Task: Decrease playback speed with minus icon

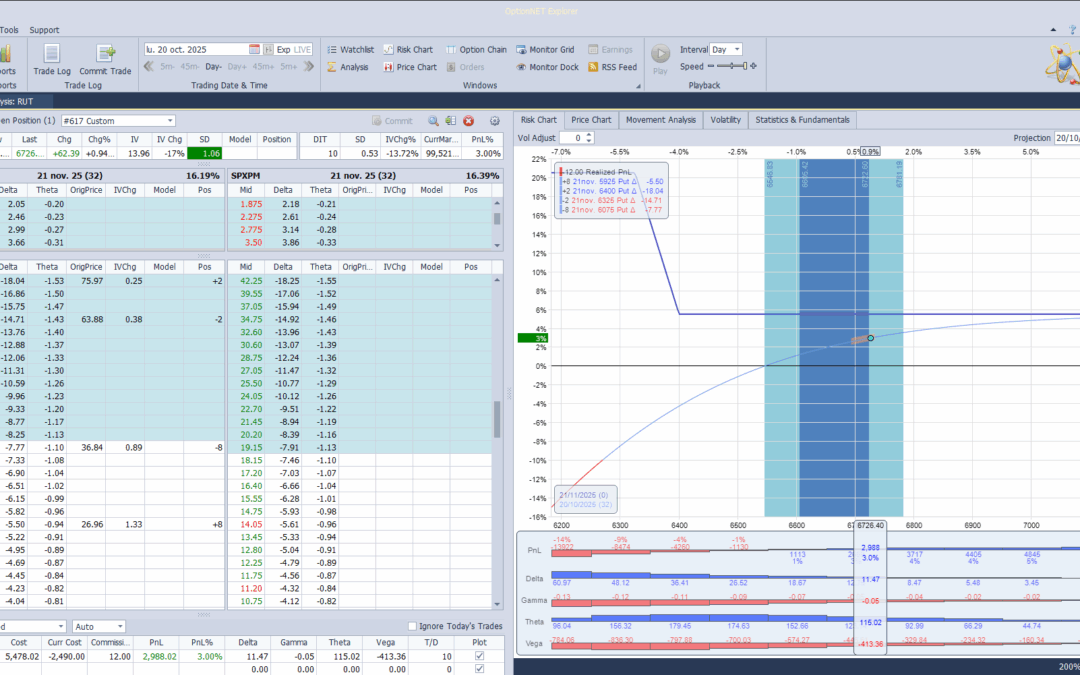Action: pyautogui.click(x=711, y=66)
